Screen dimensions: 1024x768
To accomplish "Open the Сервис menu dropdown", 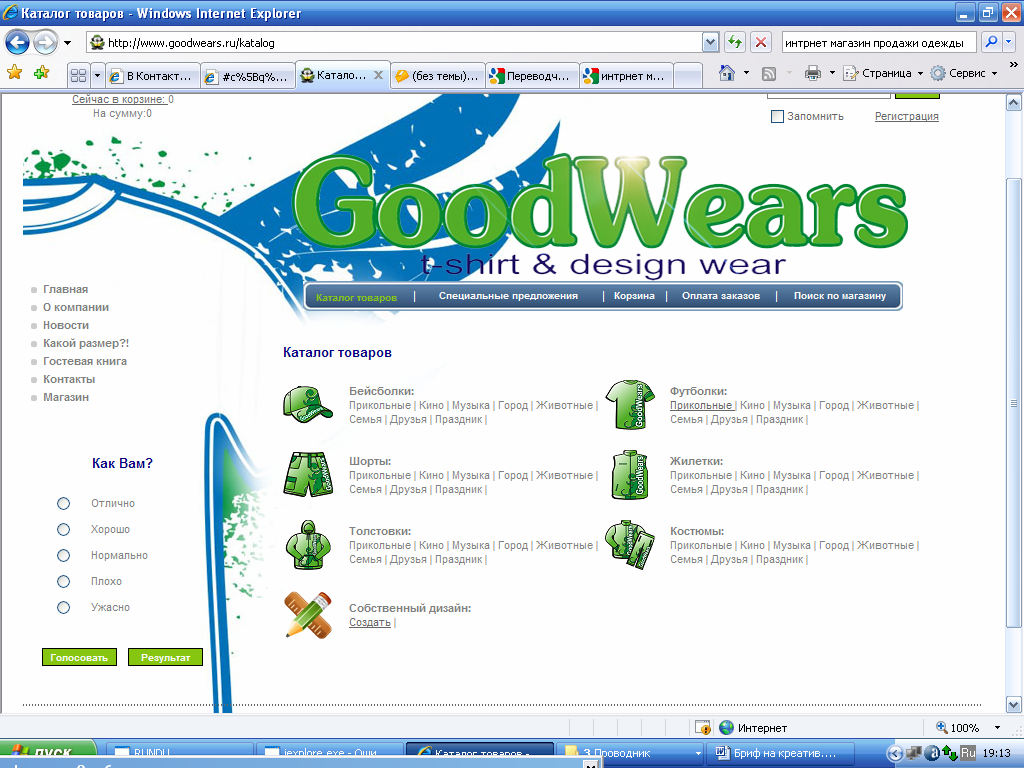I will (964, 73).
